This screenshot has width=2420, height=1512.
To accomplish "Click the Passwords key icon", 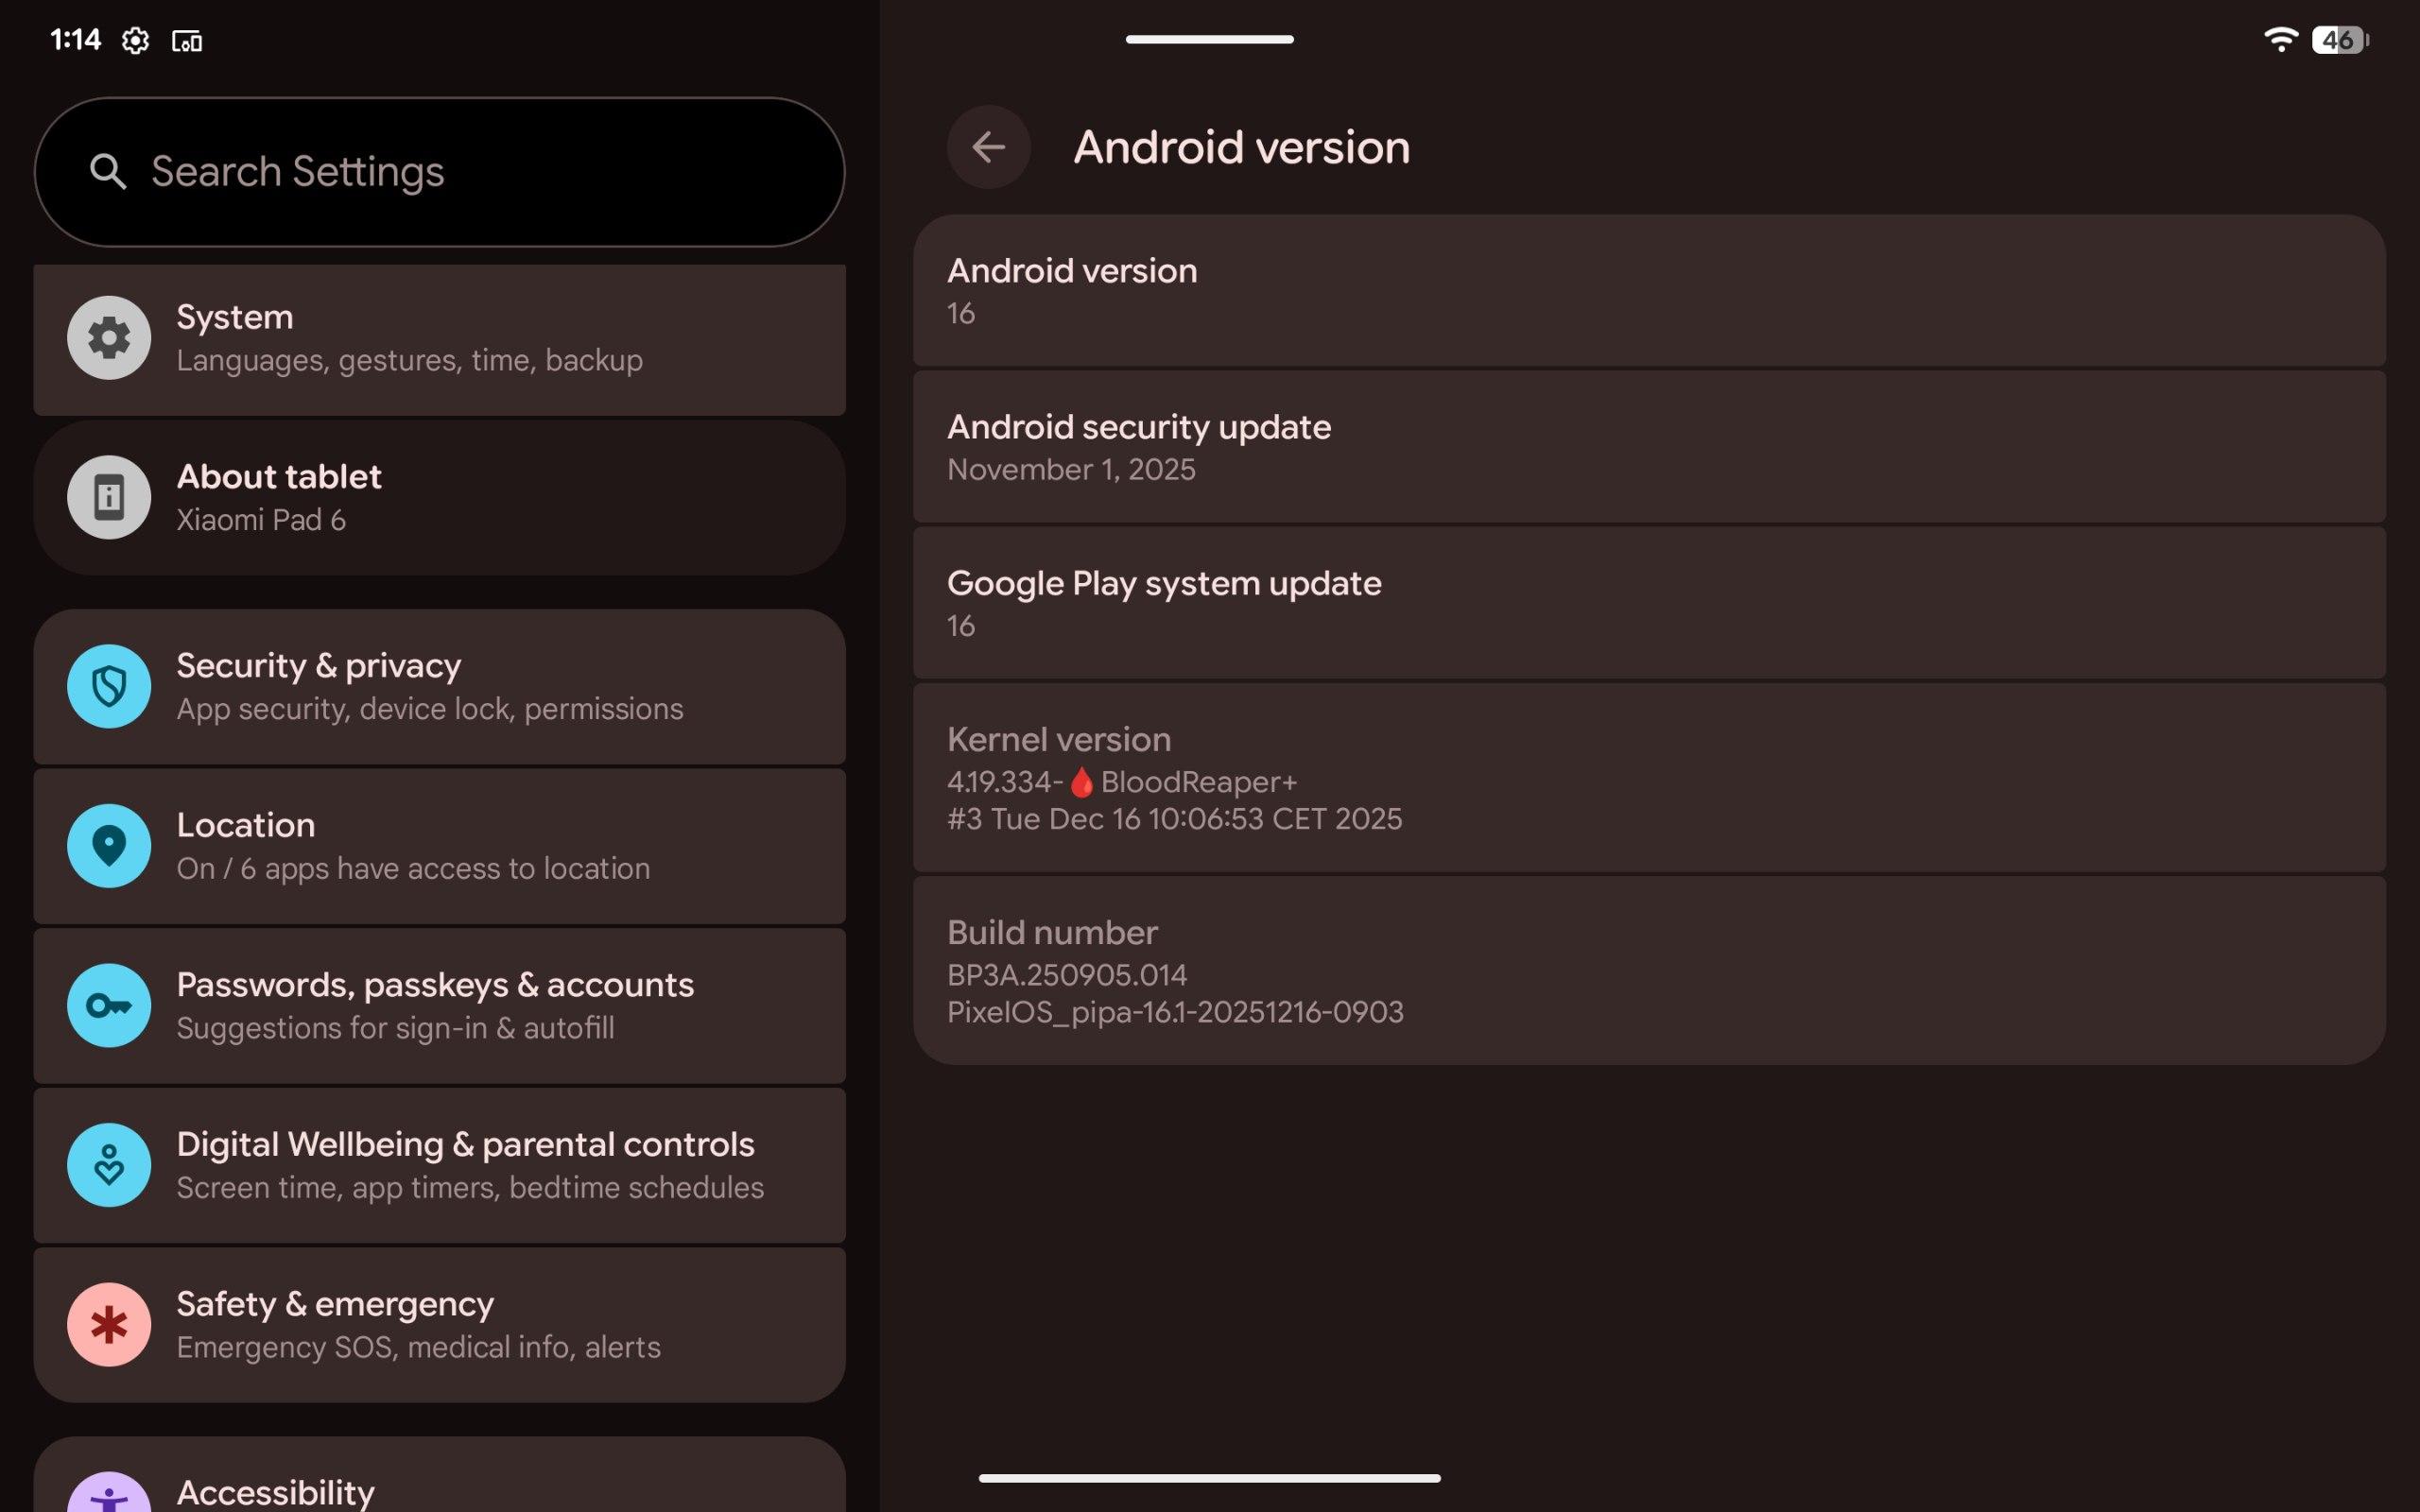I will (109, 1005).
